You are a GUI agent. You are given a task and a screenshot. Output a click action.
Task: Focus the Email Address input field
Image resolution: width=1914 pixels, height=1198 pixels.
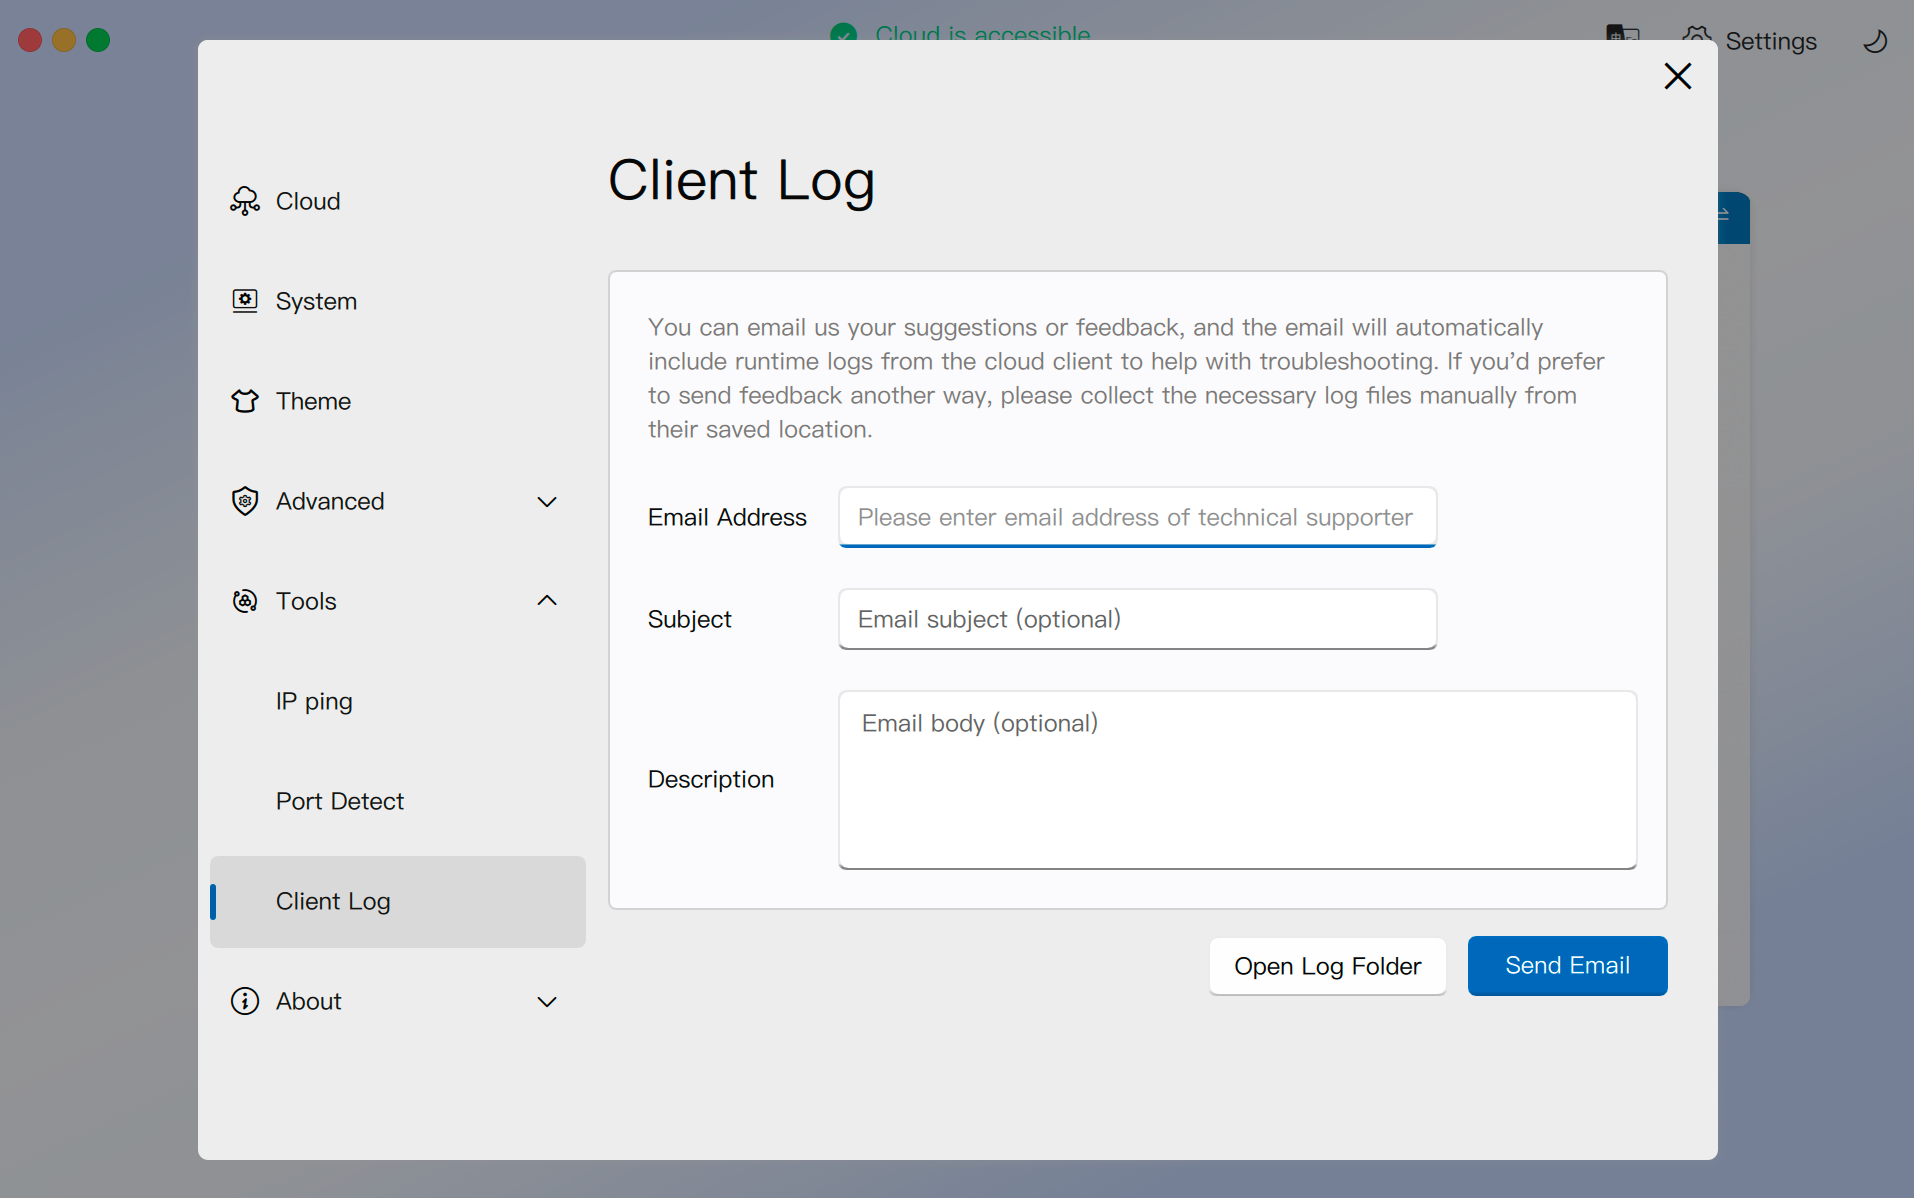pos(1137,517)
